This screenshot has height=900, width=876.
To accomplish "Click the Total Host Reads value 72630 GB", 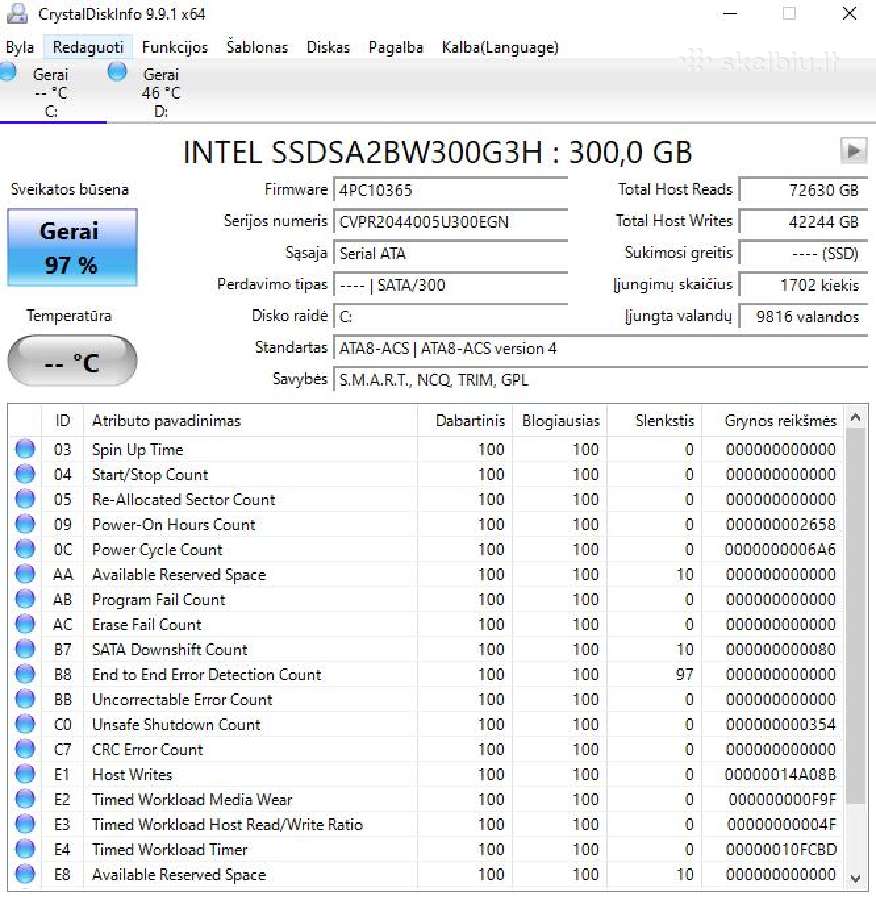I will [803, 190].
